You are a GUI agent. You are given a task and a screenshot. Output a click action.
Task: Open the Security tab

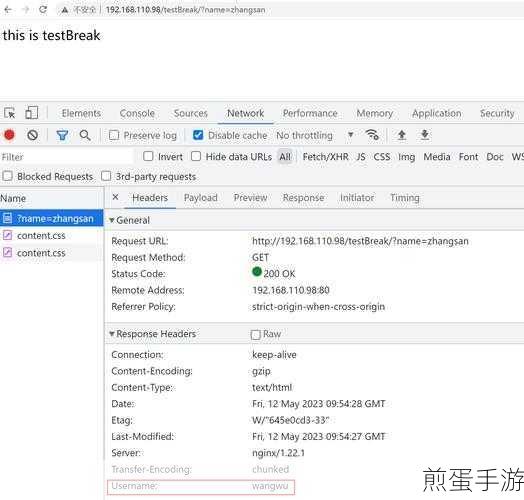click(497, 113)
